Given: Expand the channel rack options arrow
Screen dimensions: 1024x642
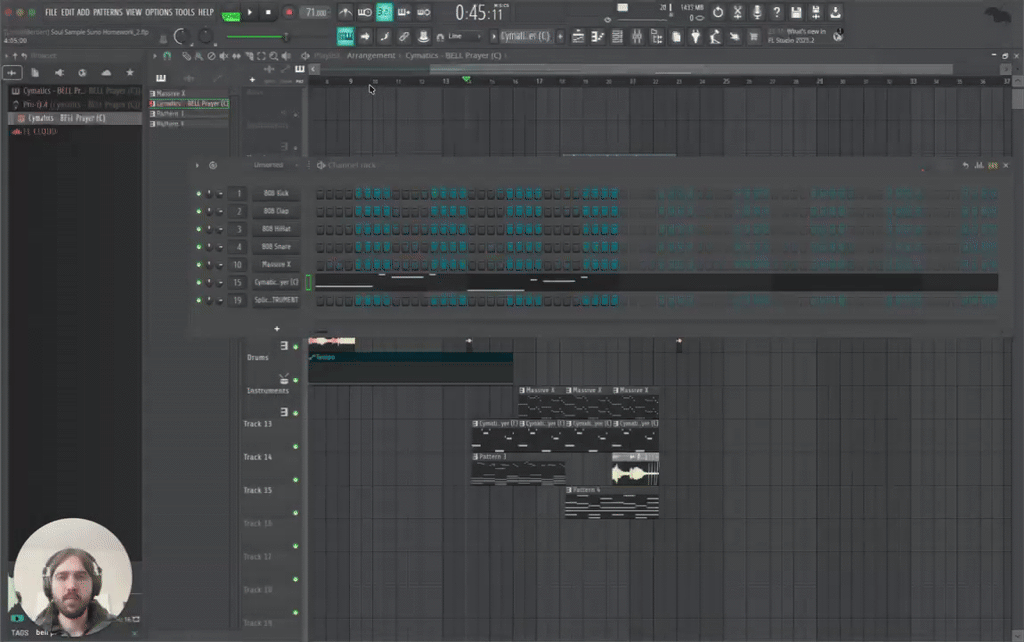Looking at the screenshot, I should click(197, 165).
